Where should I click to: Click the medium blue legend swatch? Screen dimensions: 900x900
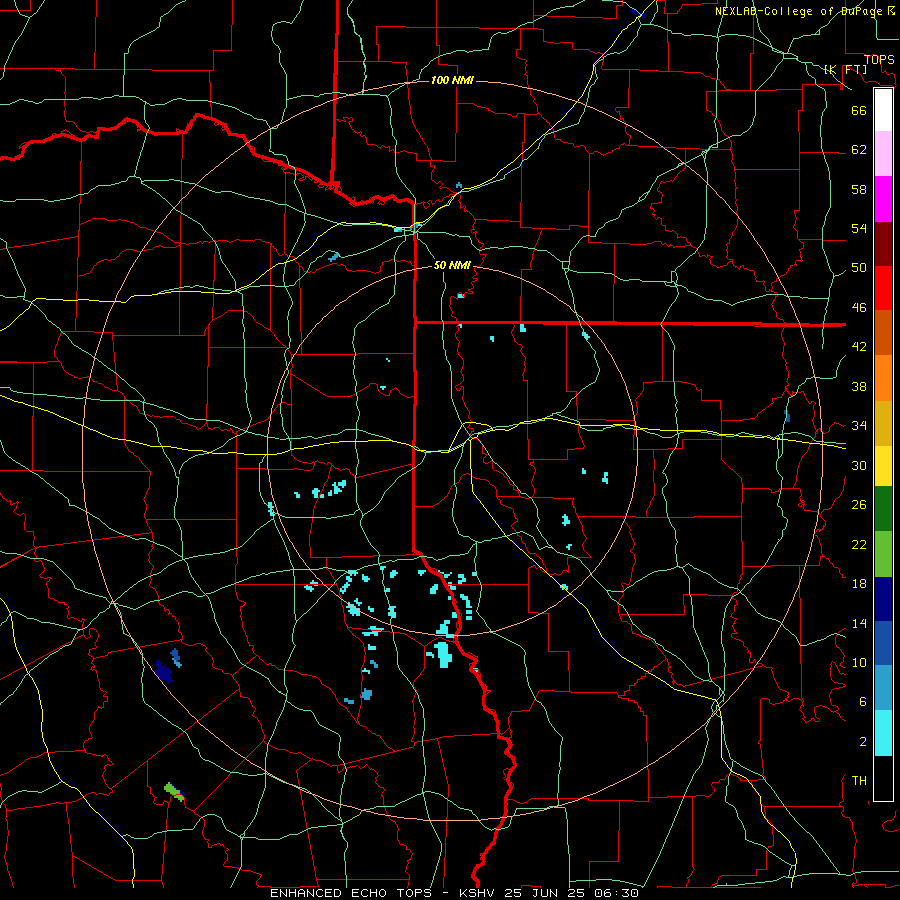coord(883,643)
